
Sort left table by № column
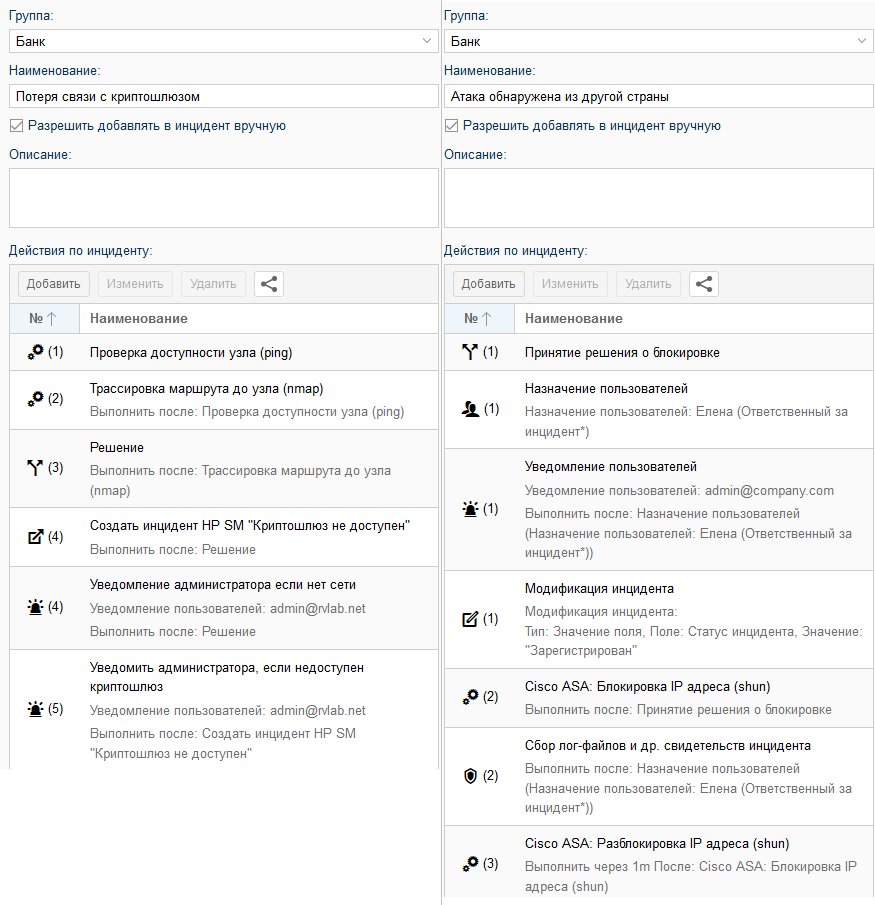click(44, 319)
